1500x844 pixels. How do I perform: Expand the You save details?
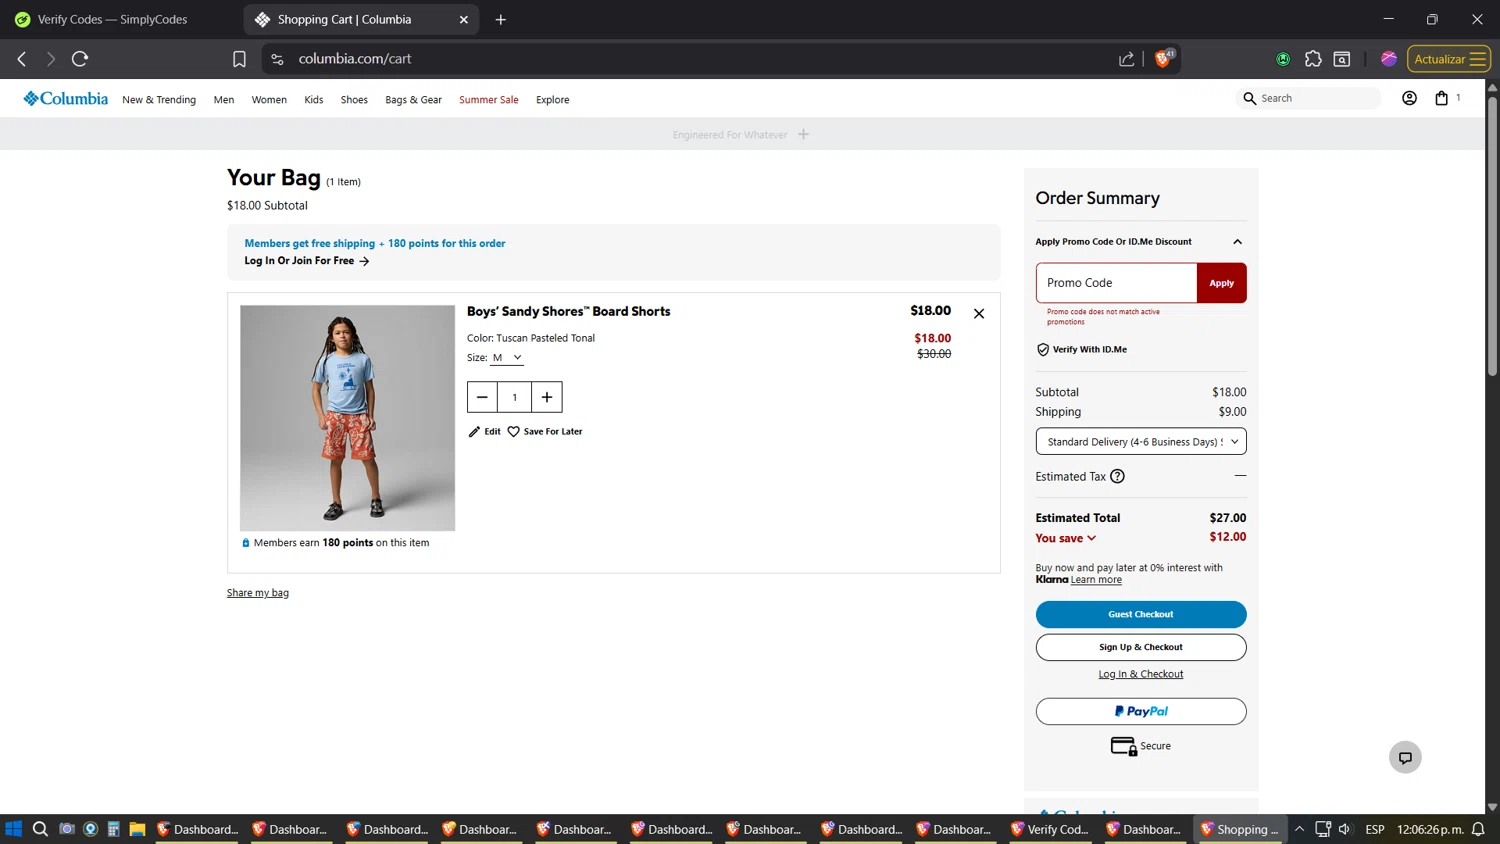tap(1066, 538)
